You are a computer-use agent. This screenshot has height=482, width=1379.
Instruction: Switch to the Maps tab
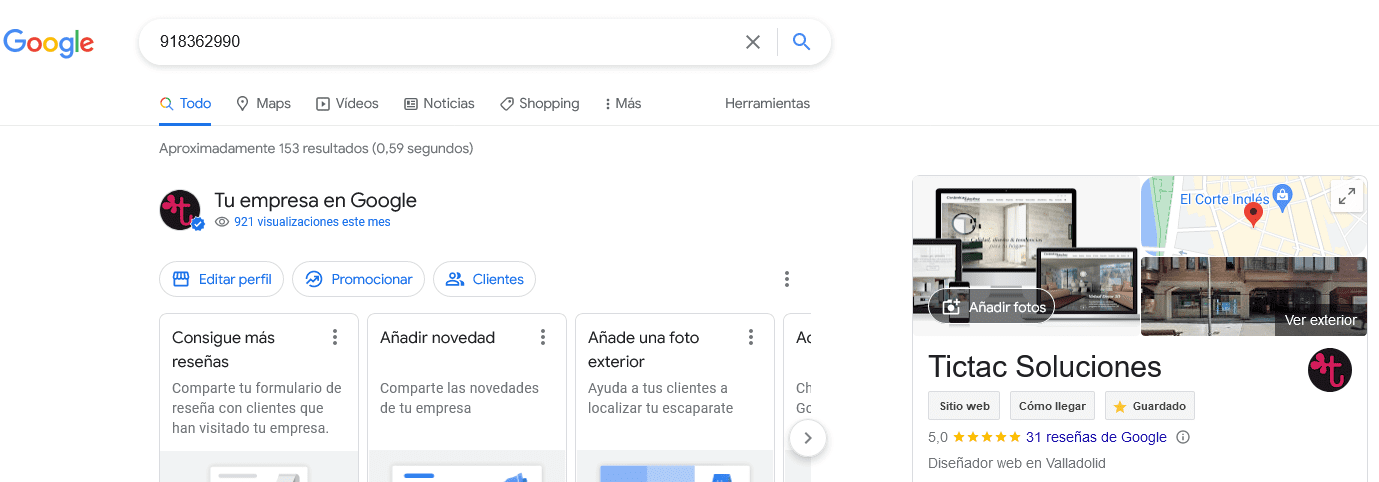(x=263, y=103)
